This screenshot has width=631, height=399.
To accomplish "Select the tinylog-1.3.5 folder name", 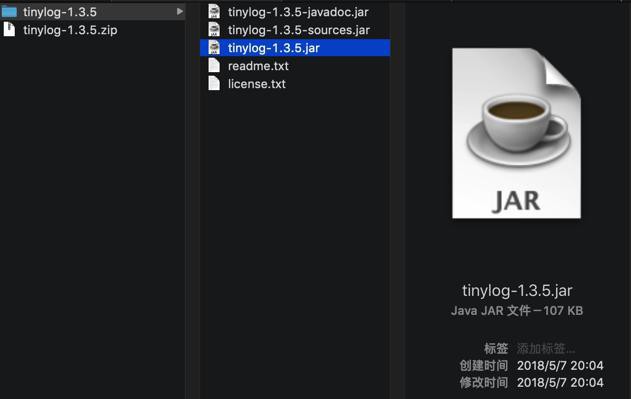I will [x=60, y=12].
